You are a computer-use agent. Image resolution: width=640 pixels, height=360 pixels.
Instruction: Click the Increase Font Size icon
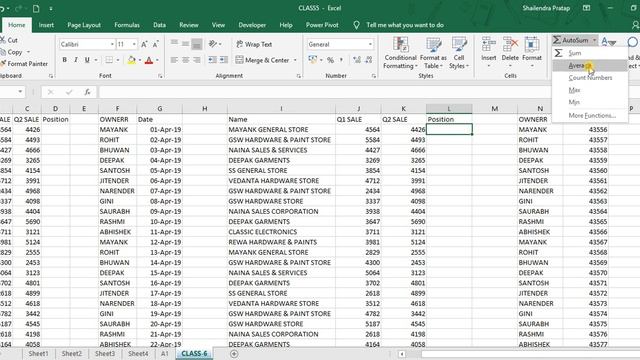pos(144,44)
